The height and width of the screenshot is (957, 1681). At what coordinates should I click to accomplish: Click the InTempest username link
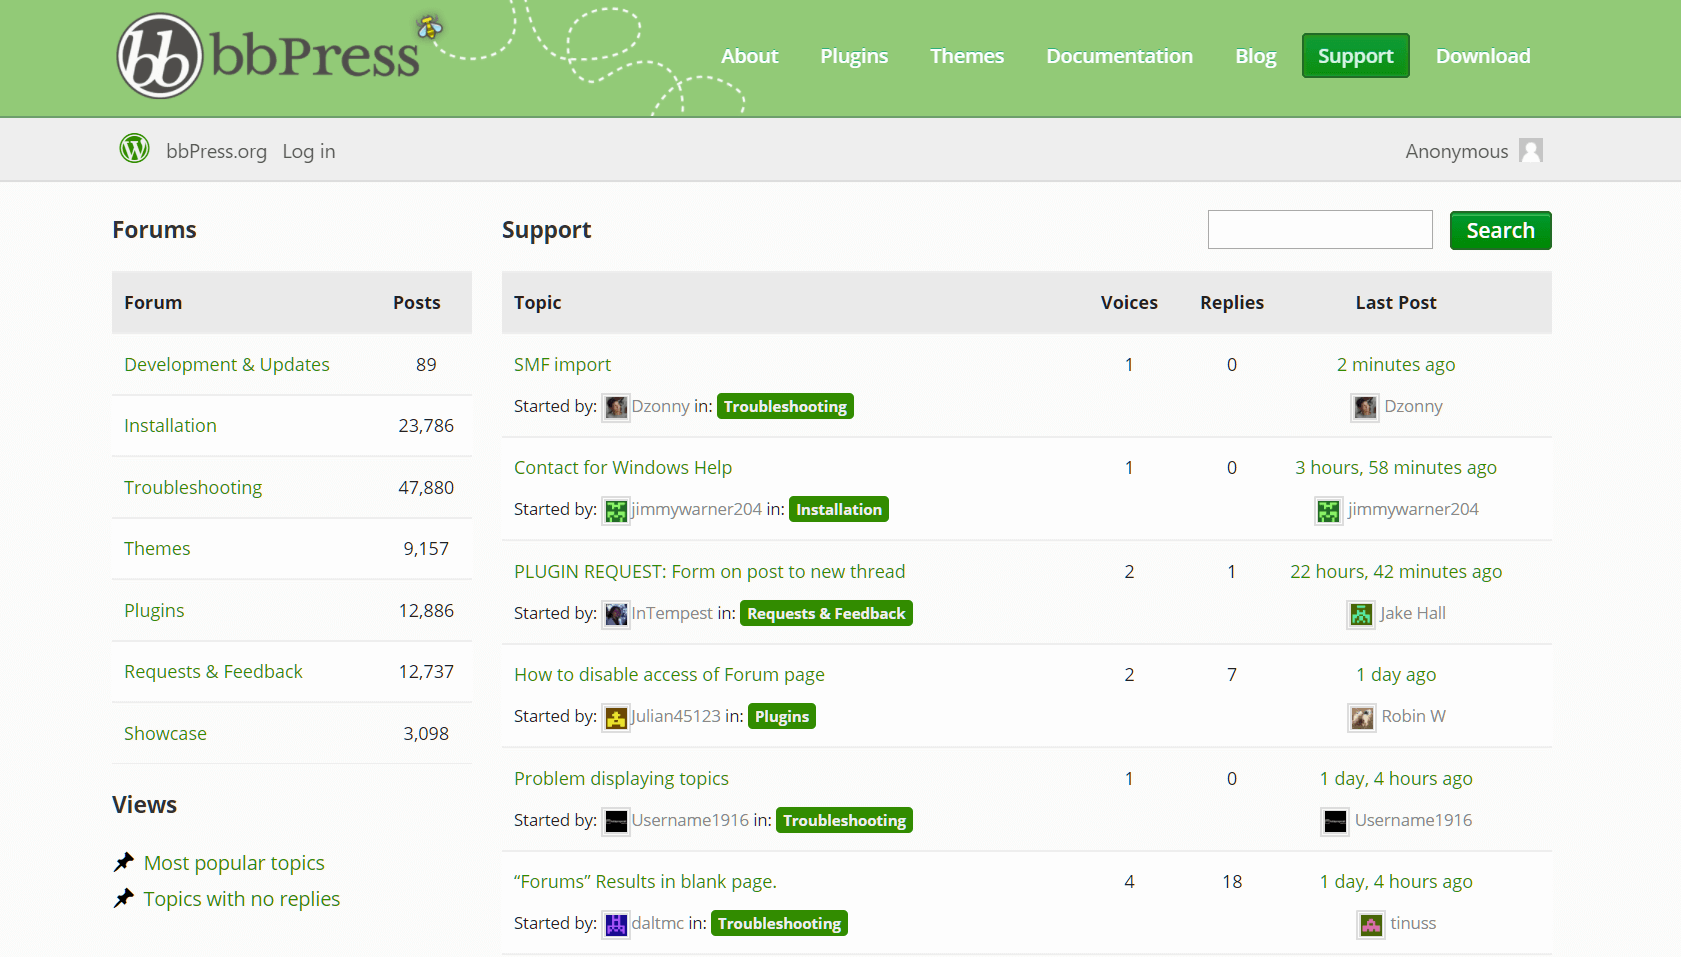(x=672, y=613)
